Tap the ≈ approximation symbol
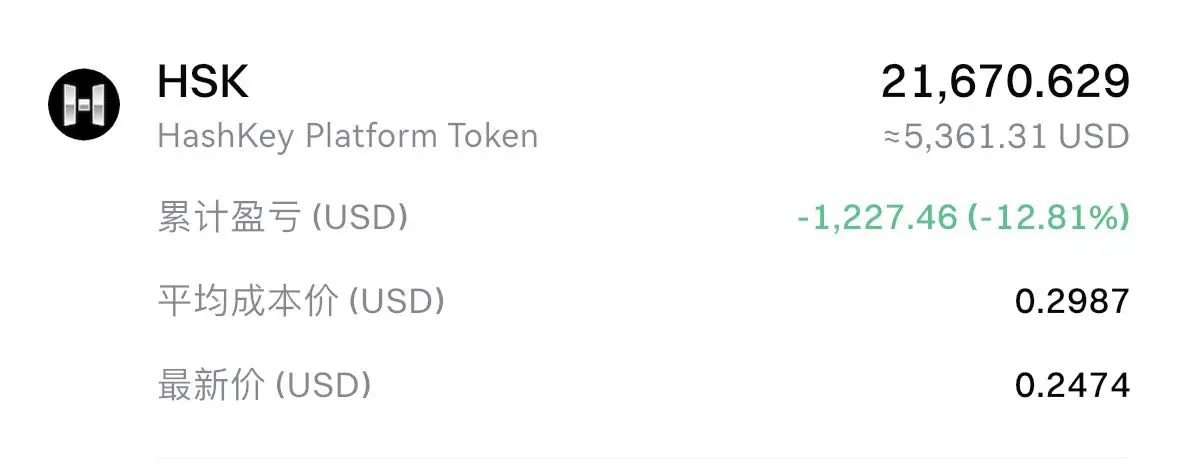Image resolution: width=1179 pixels, height=467 pixels. point(893,138)
